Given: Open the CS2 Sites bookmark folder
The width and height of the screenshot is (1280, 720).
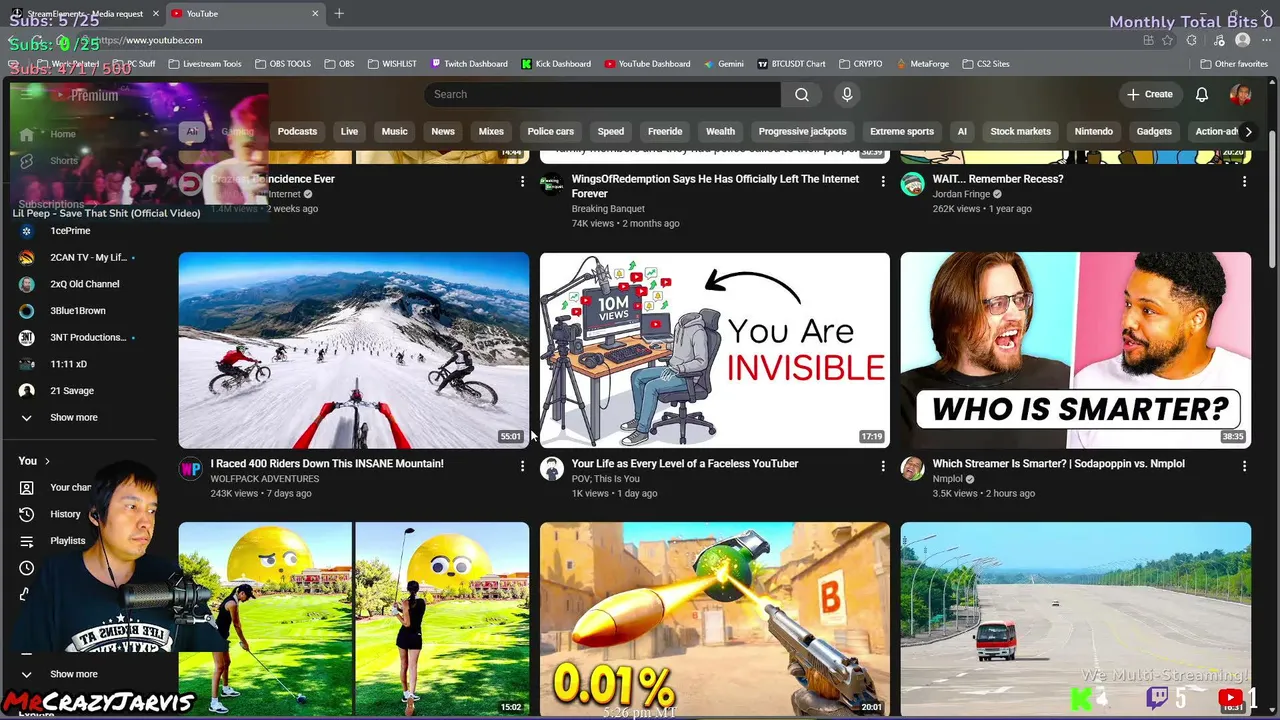Looking at the screenshot, I should tap(986, 64).
